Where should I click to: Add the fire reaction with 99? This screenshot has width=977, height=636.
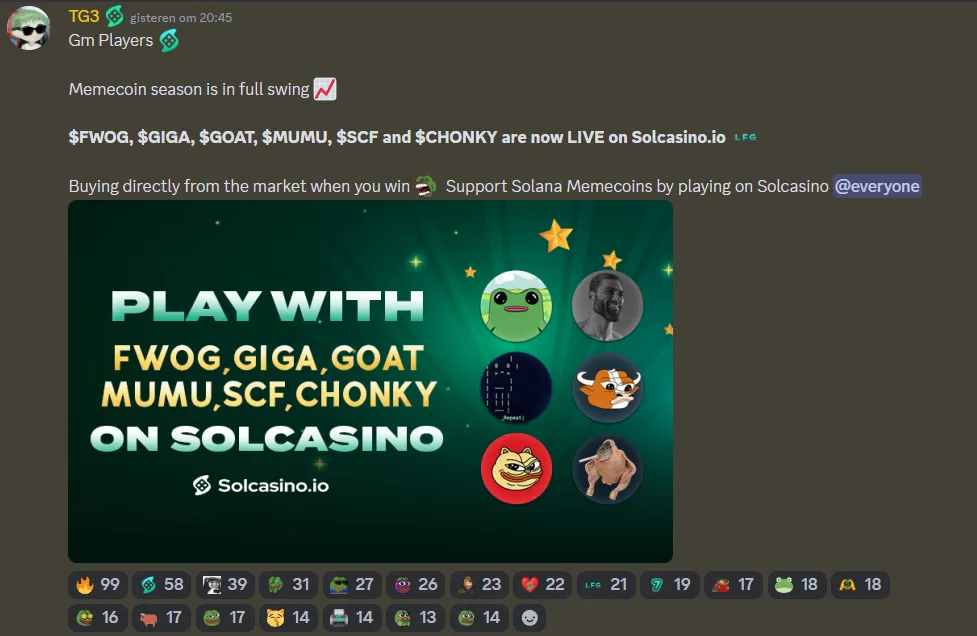click(98, 584)
